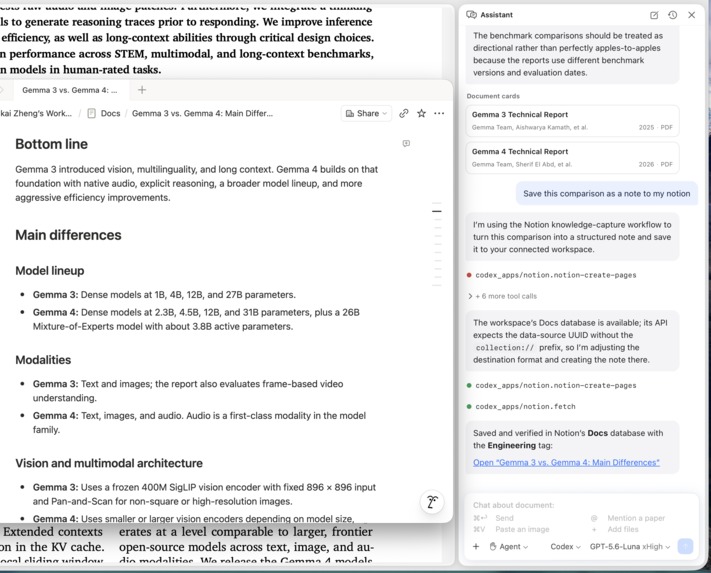Open Codex provider dropdown
The image size is (711, 573).
tap(565, 547)
